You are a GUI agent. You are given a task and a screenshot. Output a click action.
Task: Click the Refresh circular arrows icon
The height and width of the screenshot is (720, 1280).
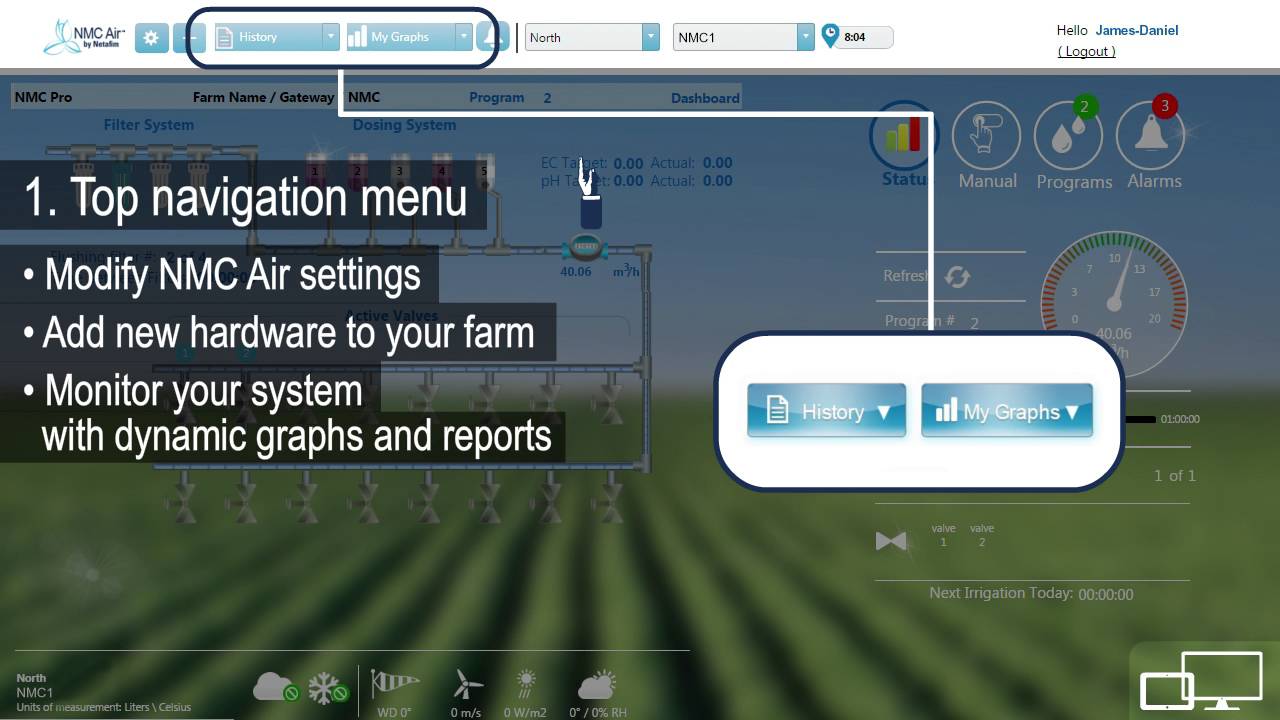[x=958, y=277]
